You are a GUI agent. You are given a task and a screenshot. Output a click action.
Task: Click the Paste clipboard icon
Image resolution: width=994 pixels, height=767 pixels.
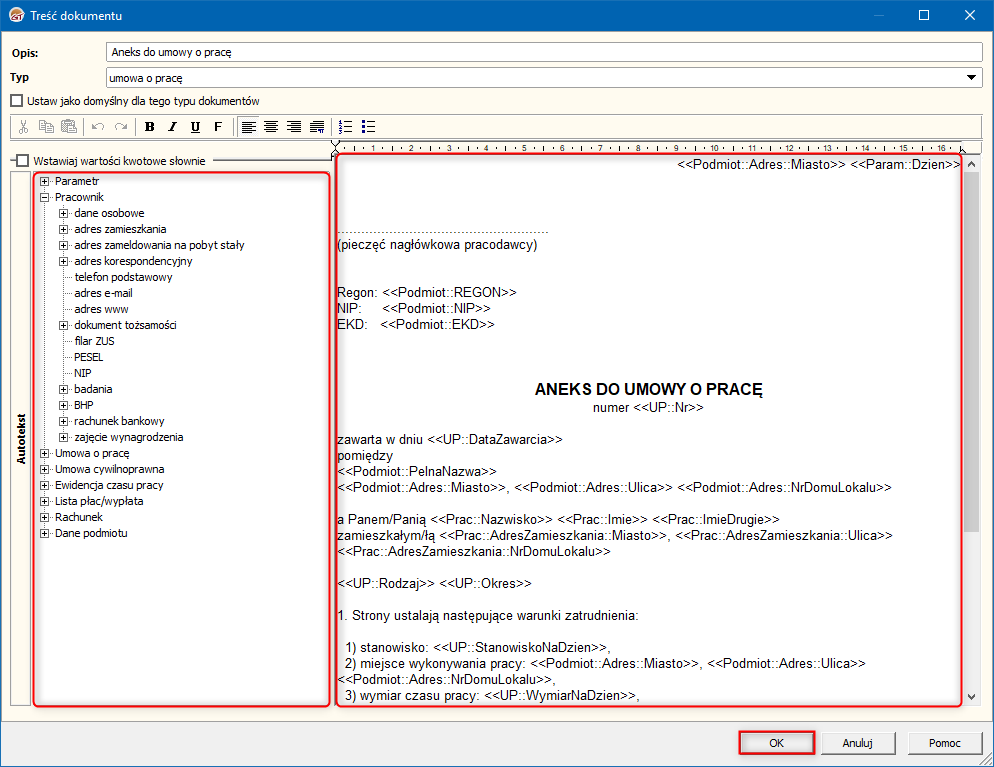pyautogui.click(x=68, y=127)
